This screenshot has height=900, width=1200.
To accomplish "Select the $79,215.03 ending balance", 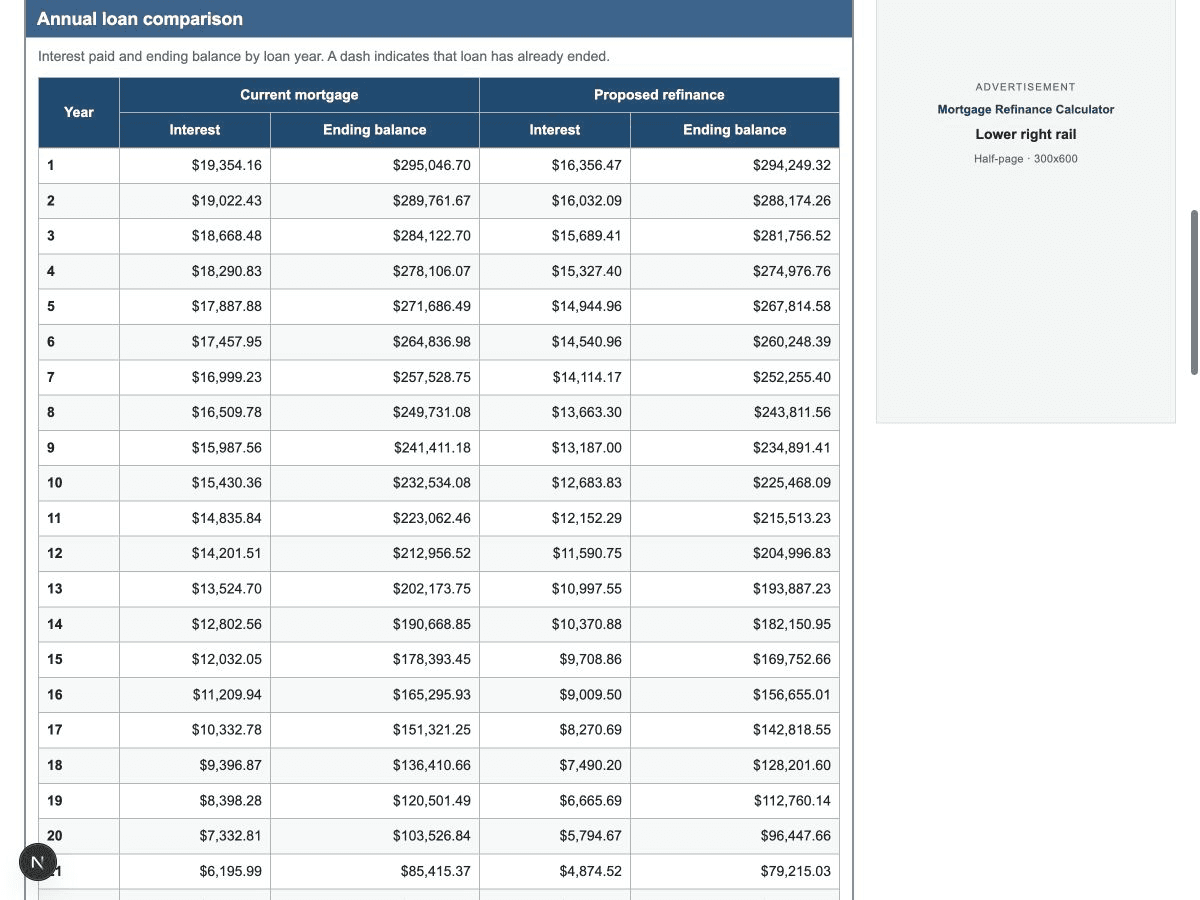I will 735,872.
